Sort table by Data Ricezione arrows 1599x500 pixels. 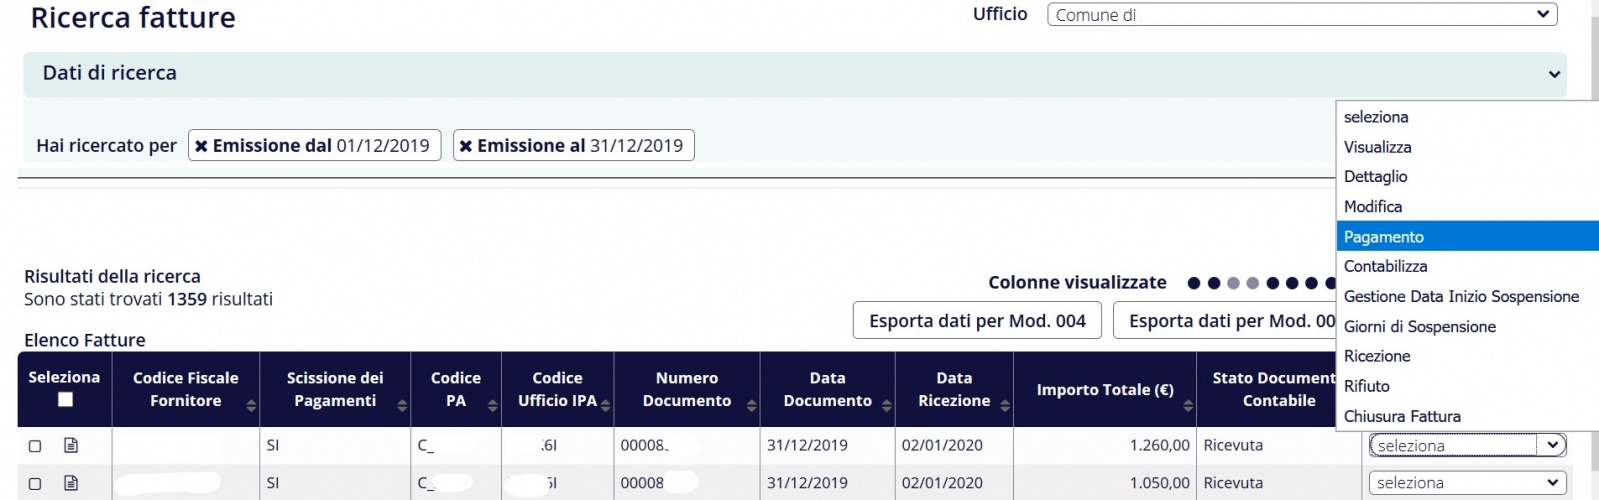point(1005,405)
